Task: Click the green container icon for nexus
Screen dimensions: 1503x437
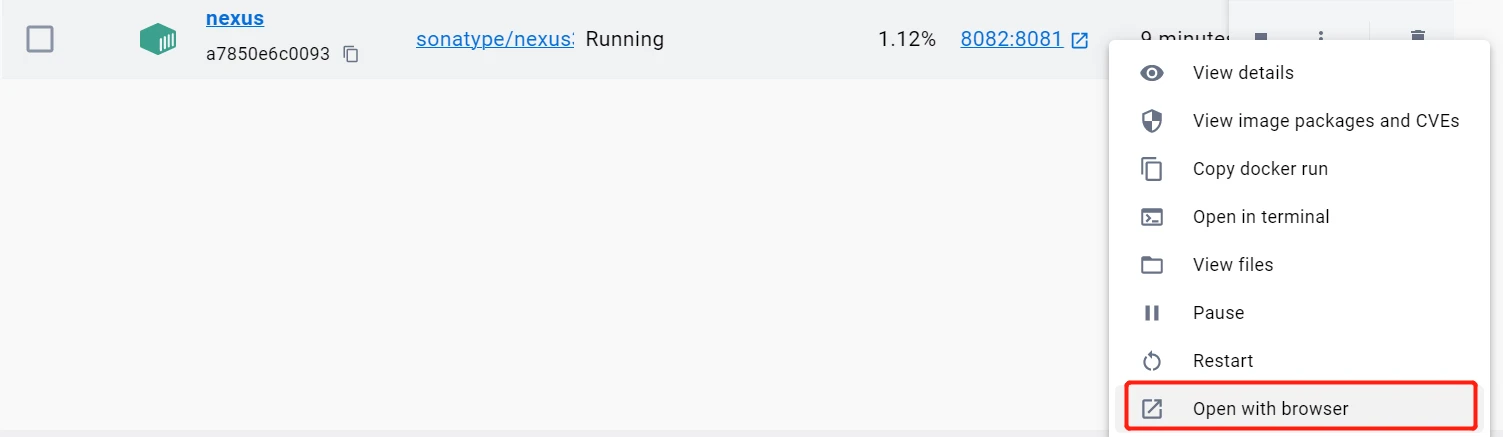Action: tap(157, 39)
